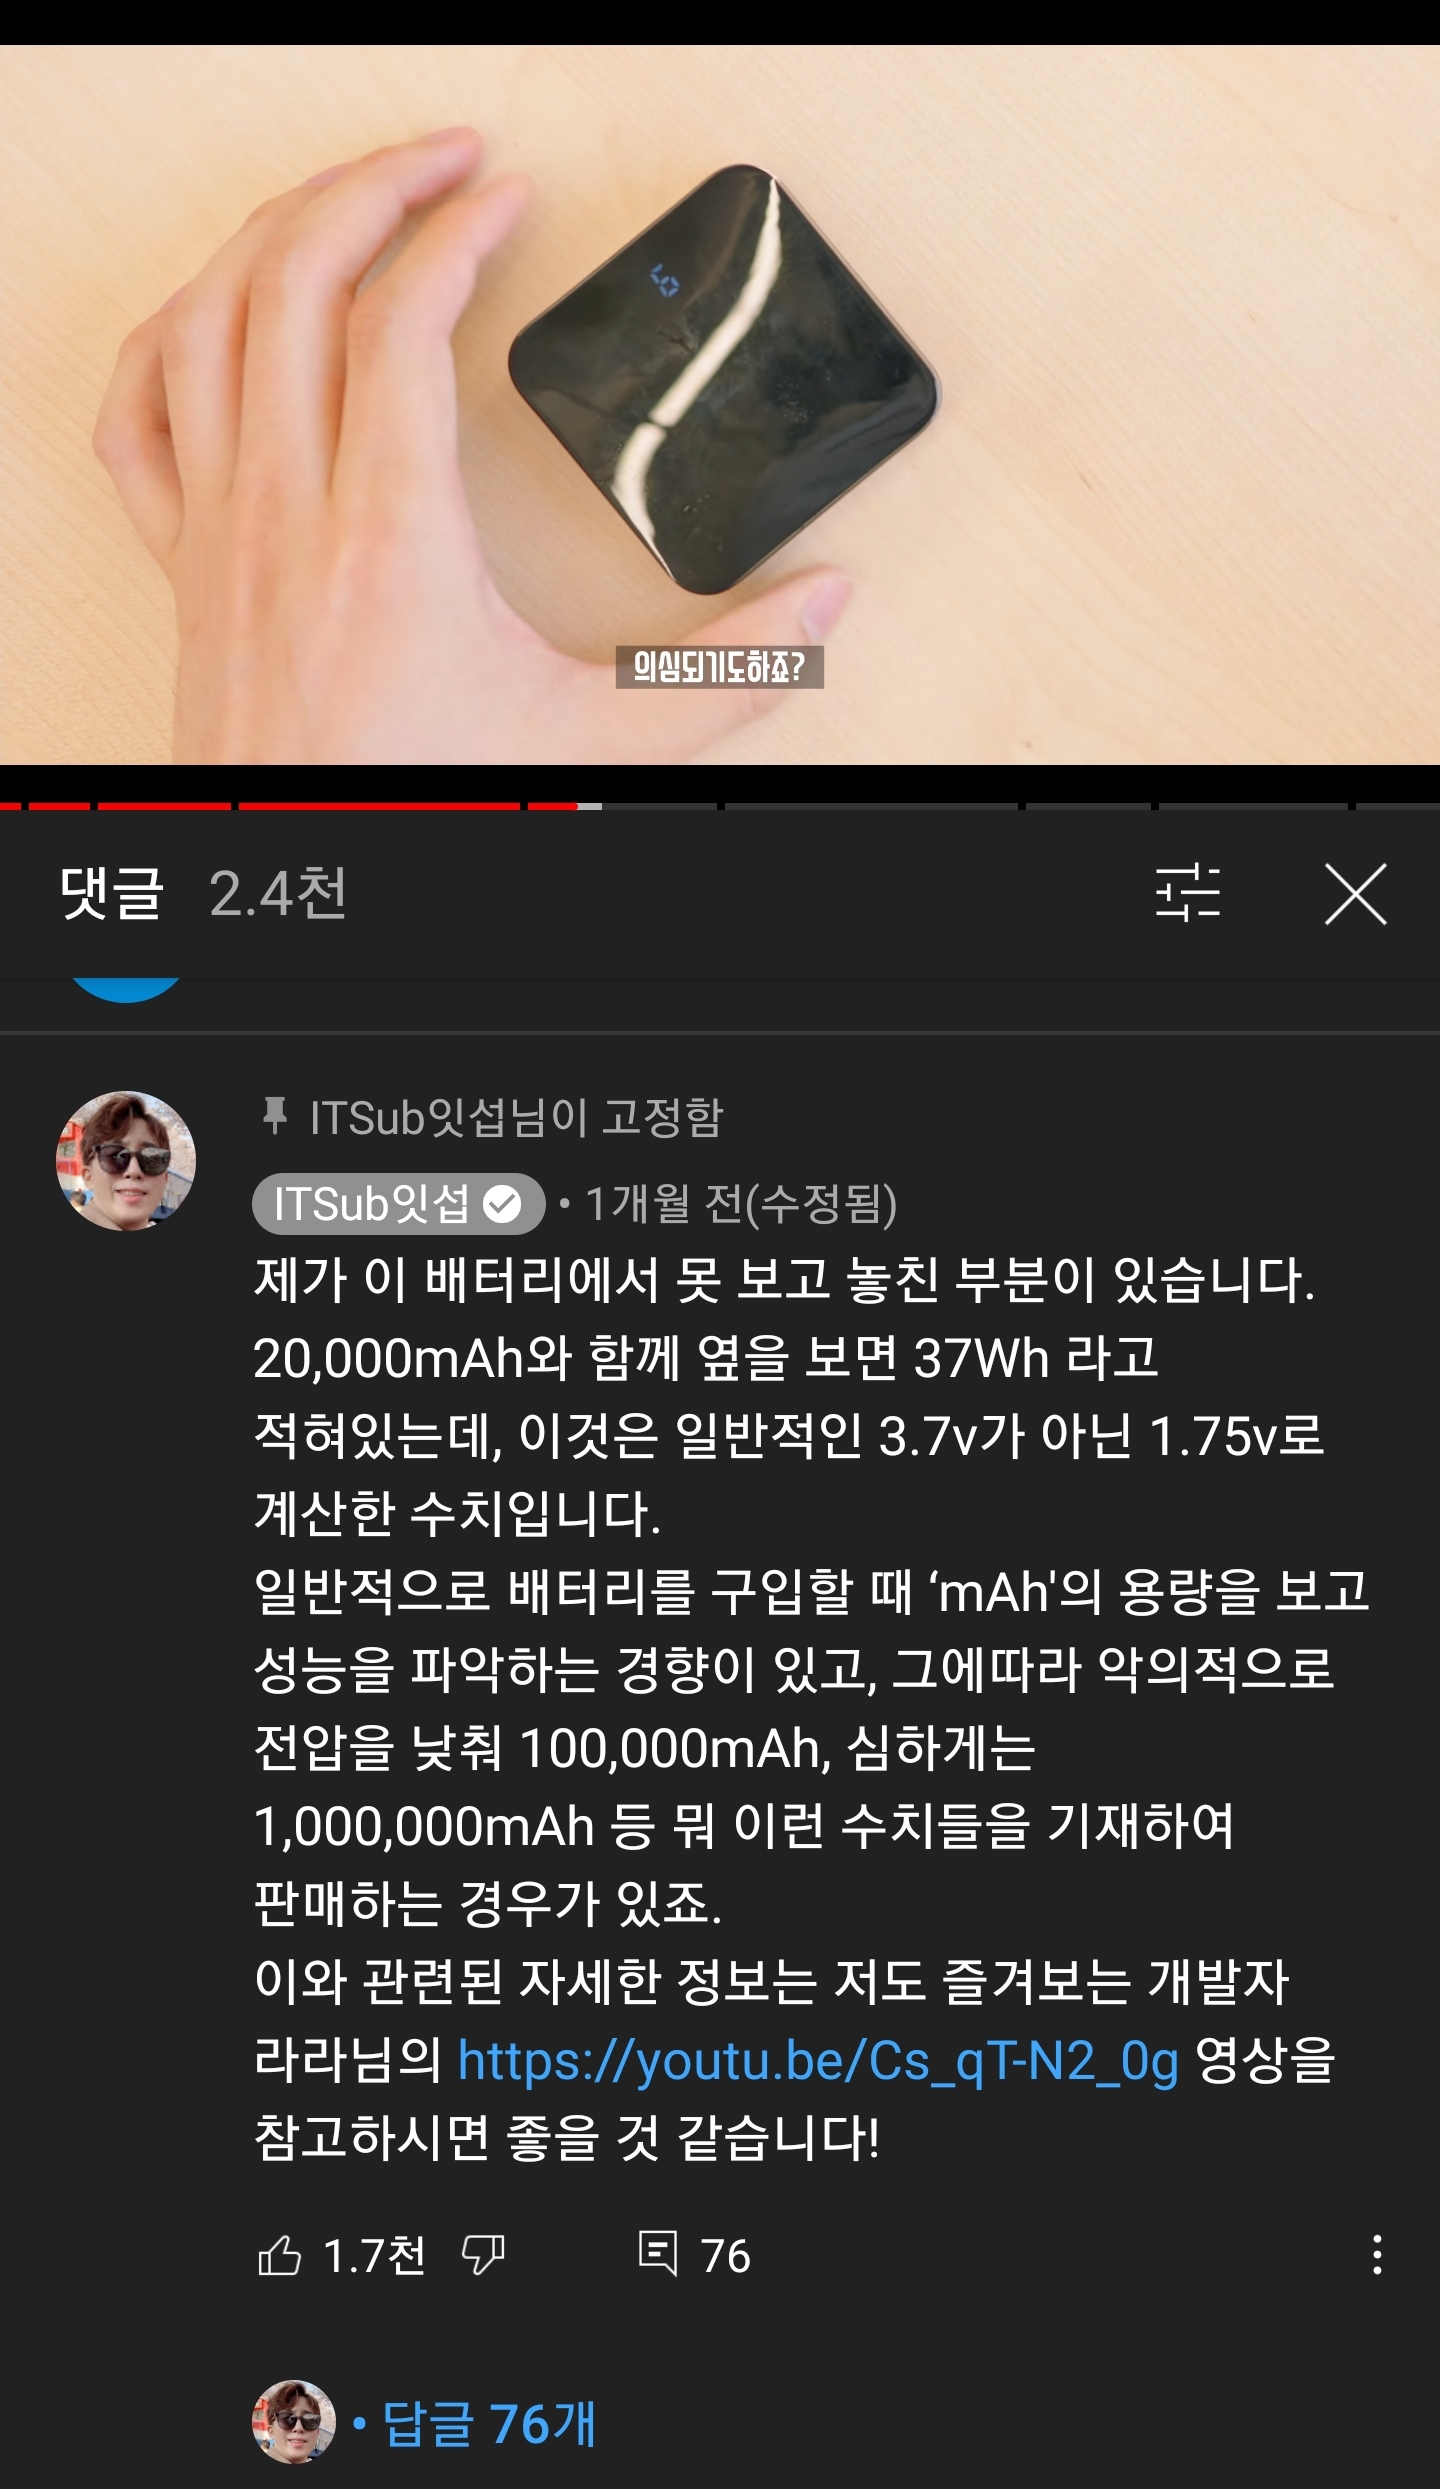Tap the 2.4천 comment count
Image resolution: width=1440 pixels, height=2489 pixels.
click(278, 893)
